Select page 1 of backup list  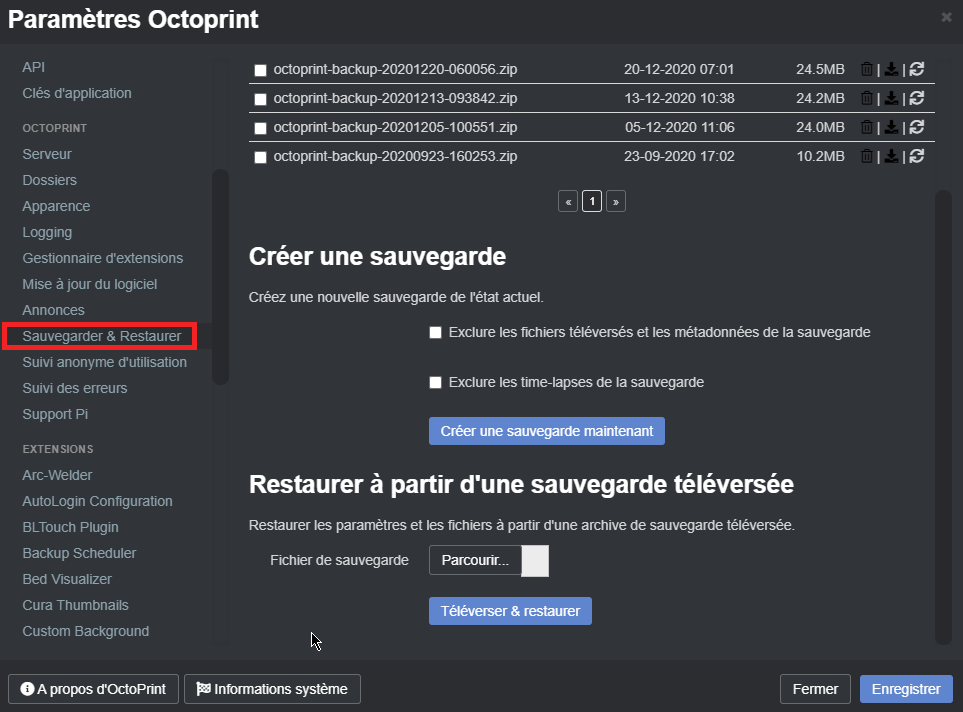[x=592, y=201]
